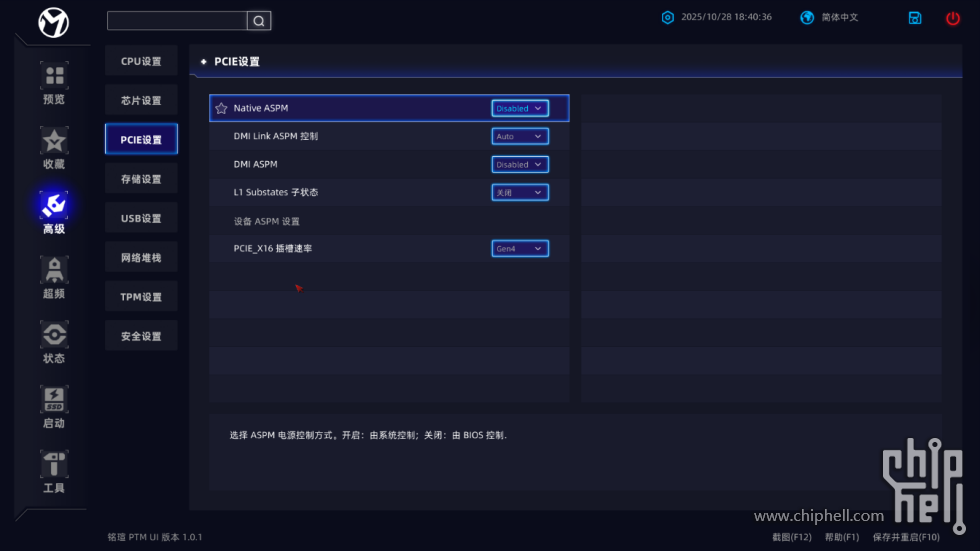This screenshot has width=980, height=551.
Task: Click the power icon in top-right corner
Action: (952, 18)
